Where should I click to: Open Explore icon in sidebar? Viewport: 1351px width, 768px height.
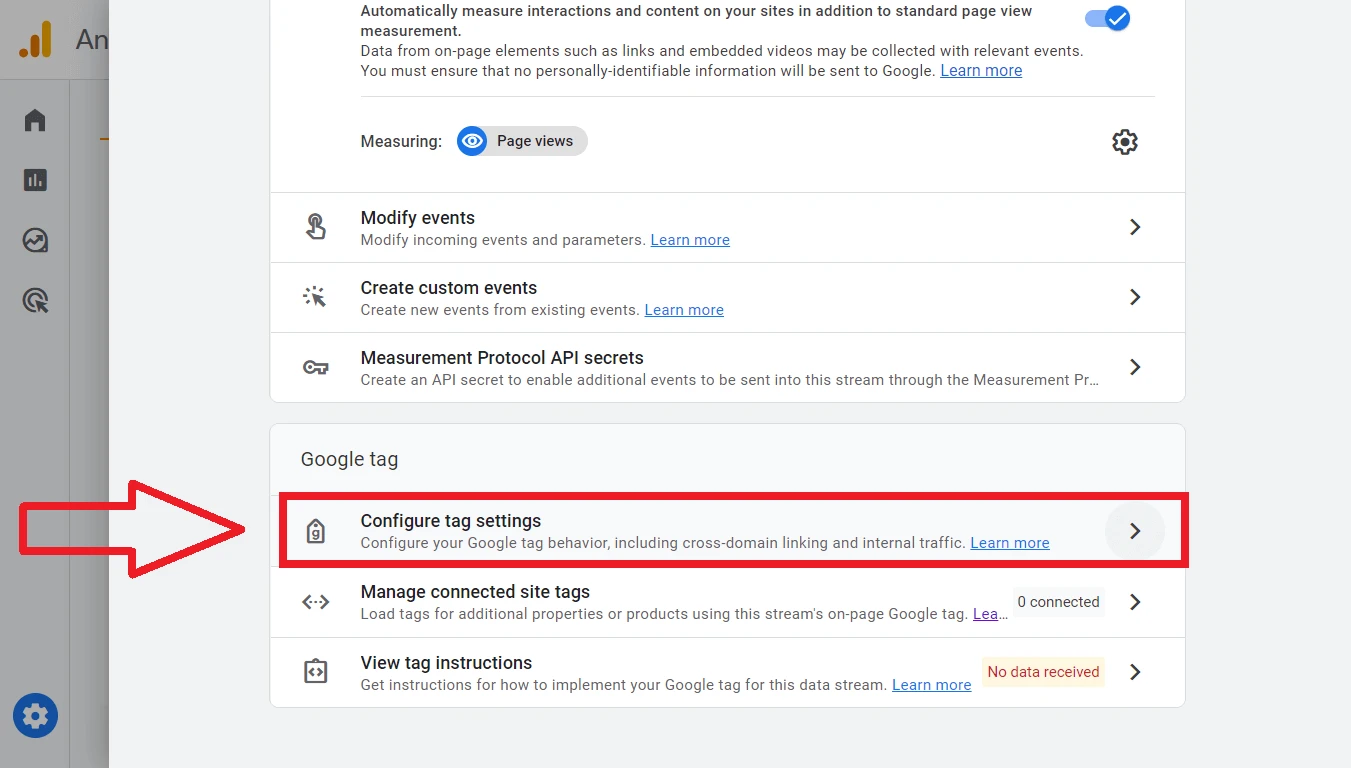pos(35,241)
